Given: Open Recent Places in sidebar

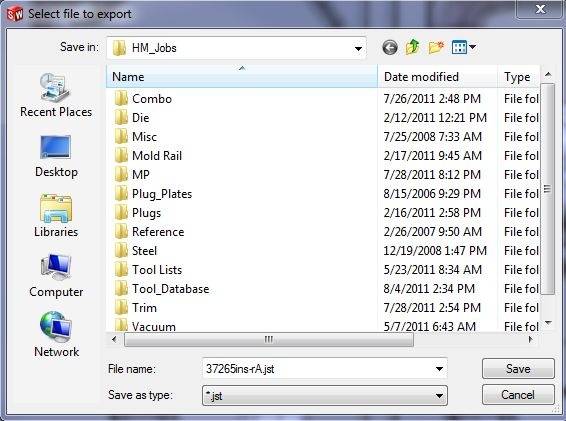Looking at the screenshot, I should [56, 95].
